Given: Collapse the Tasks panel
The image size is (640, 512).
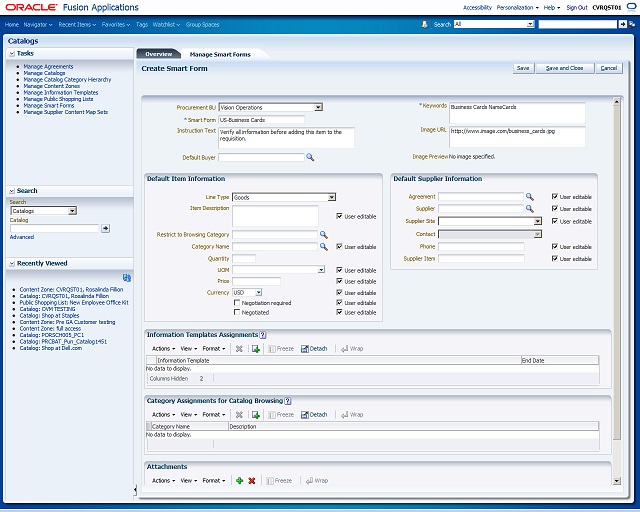Looking at the screenshot, I should [12, 53].
